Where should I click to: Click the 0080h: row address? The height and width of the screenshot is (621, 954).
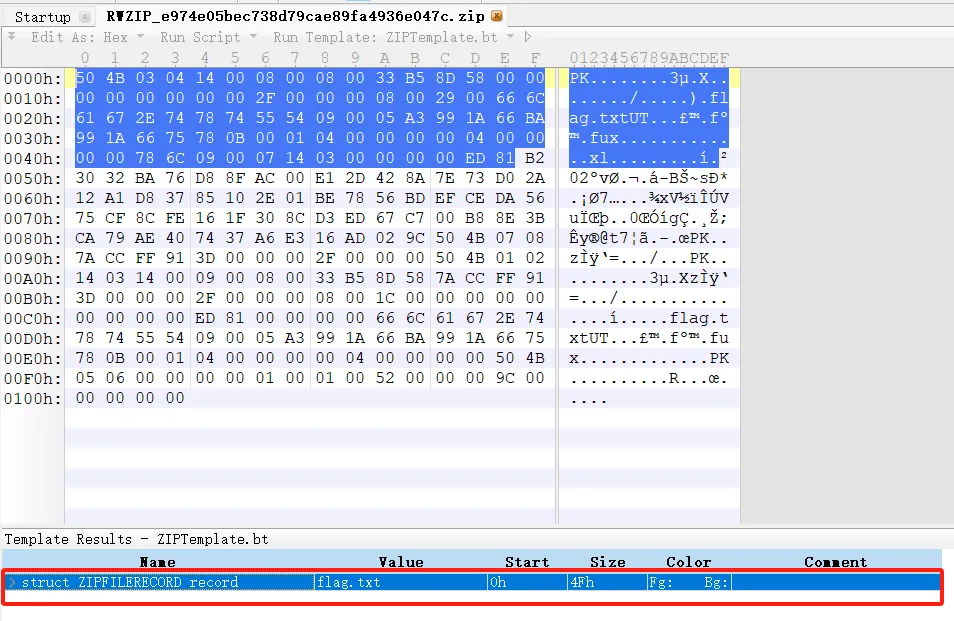32,238
